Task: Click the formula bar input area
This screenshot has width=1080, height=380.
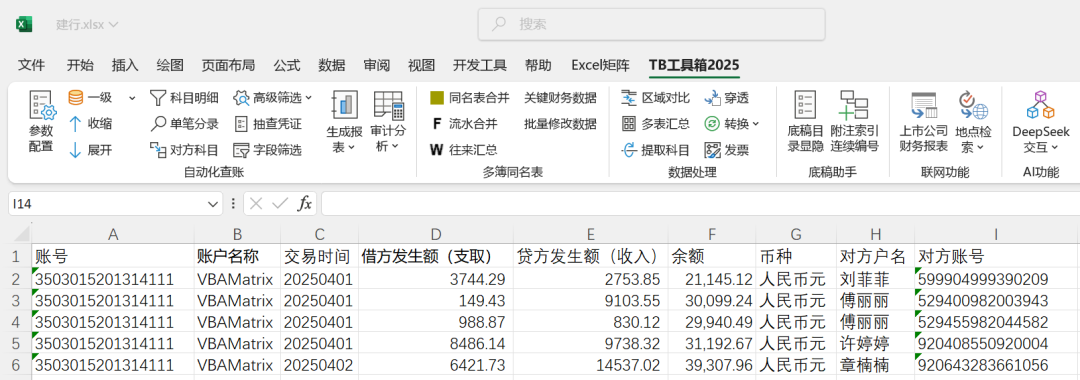Action: click(700, 204)
